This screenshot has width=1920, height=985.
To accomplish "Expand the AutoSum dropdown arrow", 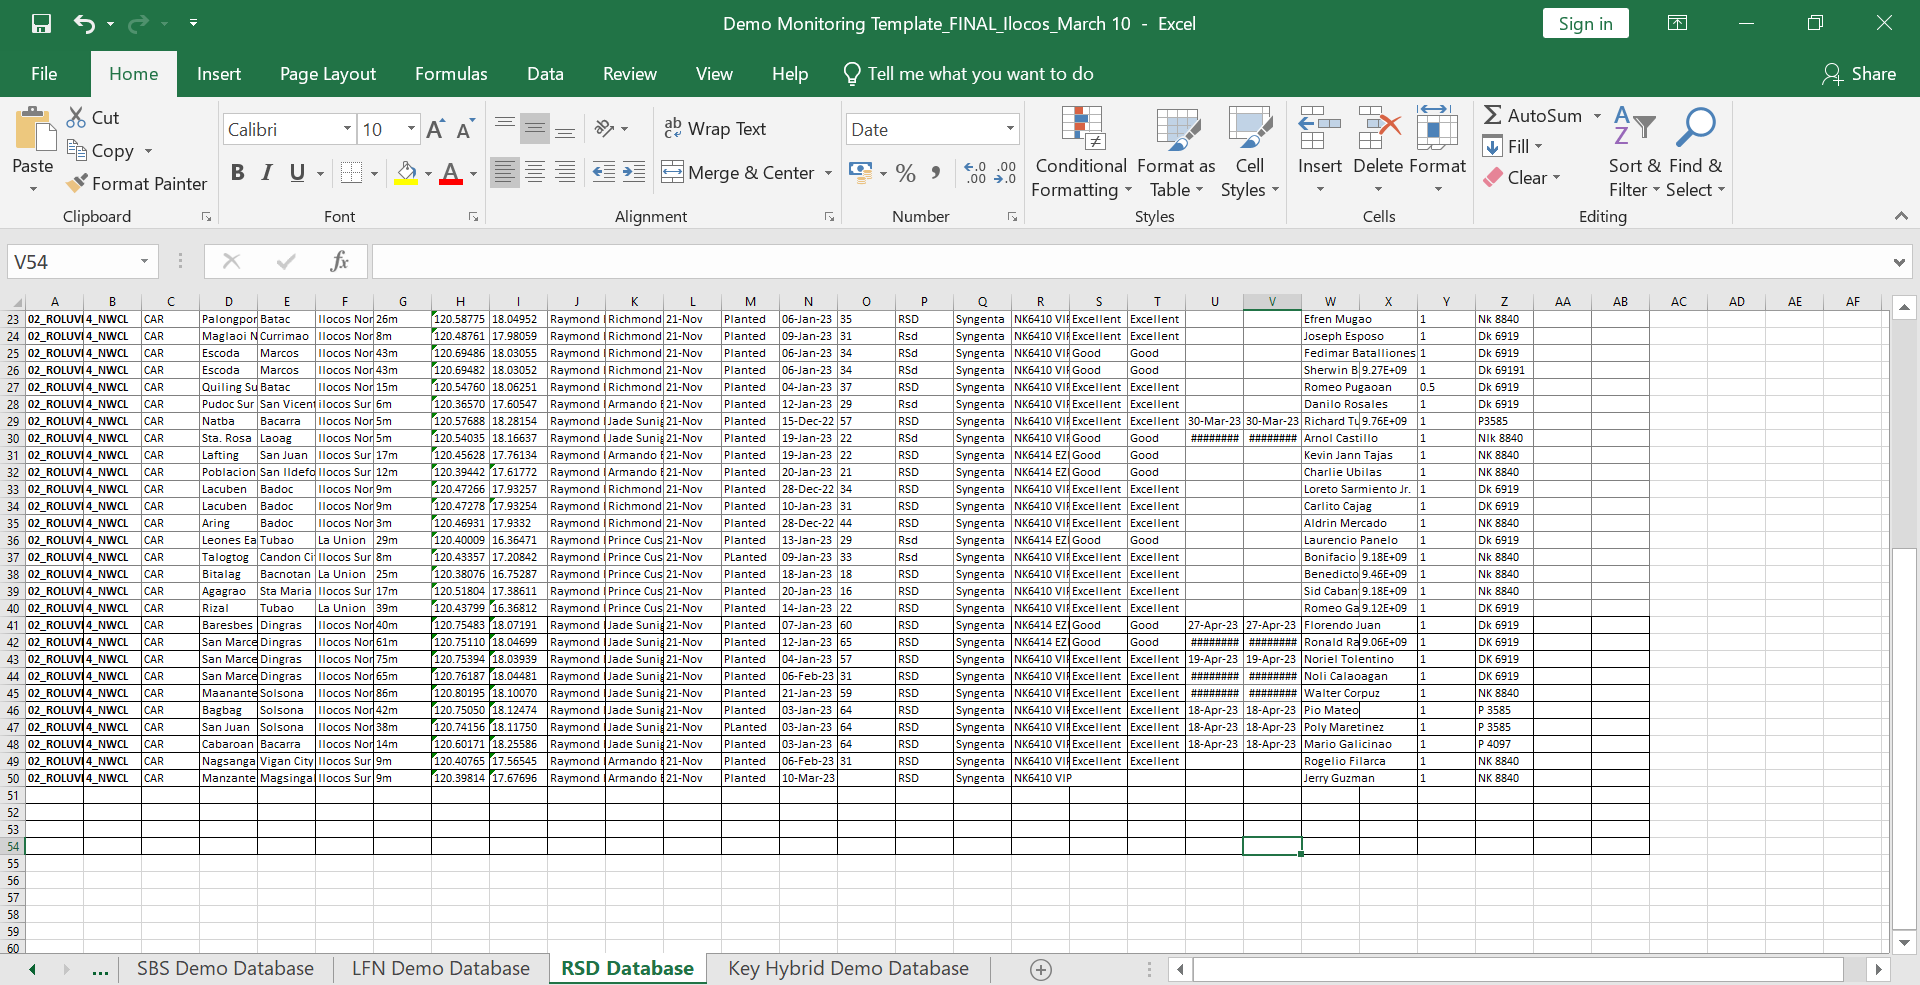I will pos(1597,116).
